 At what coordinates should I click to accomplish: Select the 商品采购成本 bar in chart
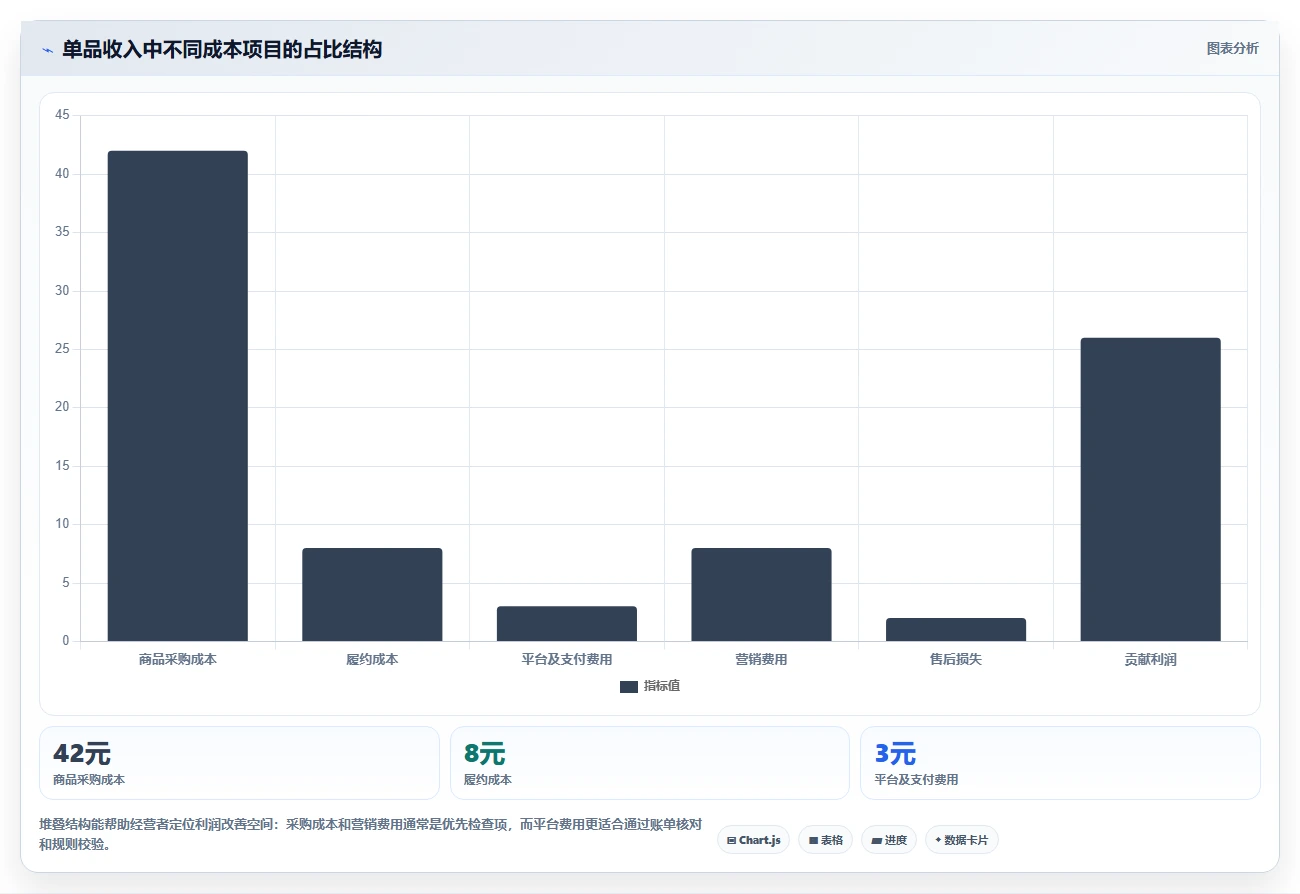pyautogui.click(x=178, y=396)
